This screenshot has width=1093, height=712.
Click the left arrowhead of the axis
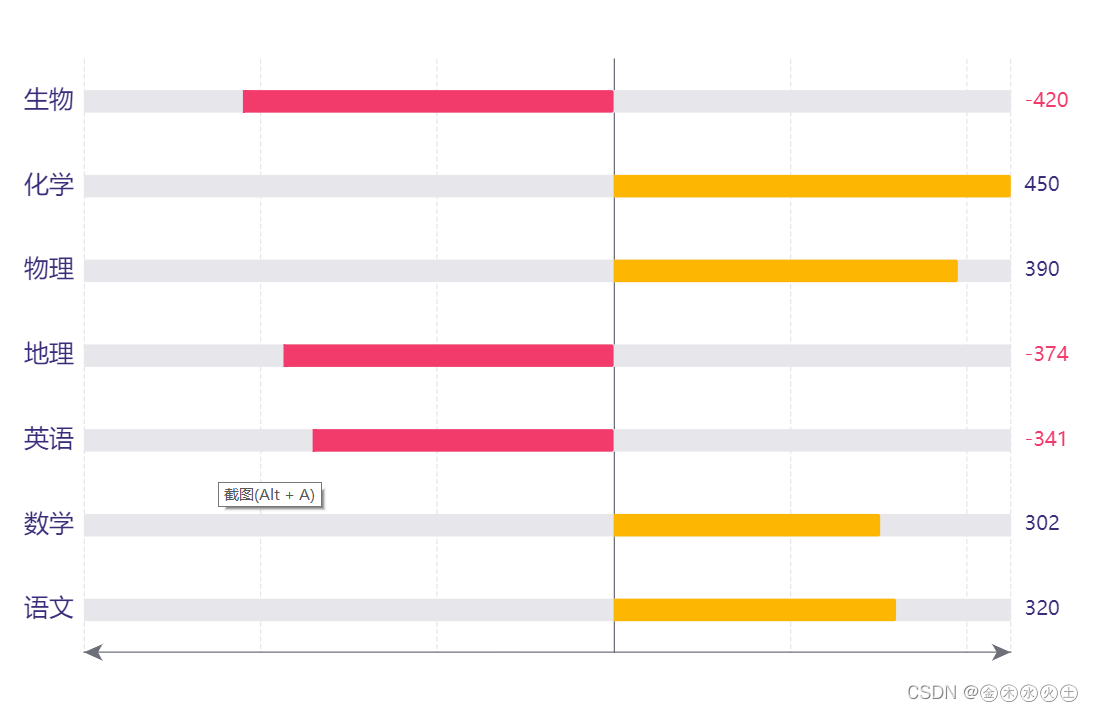pyautogui.click(x=93, y=652)
